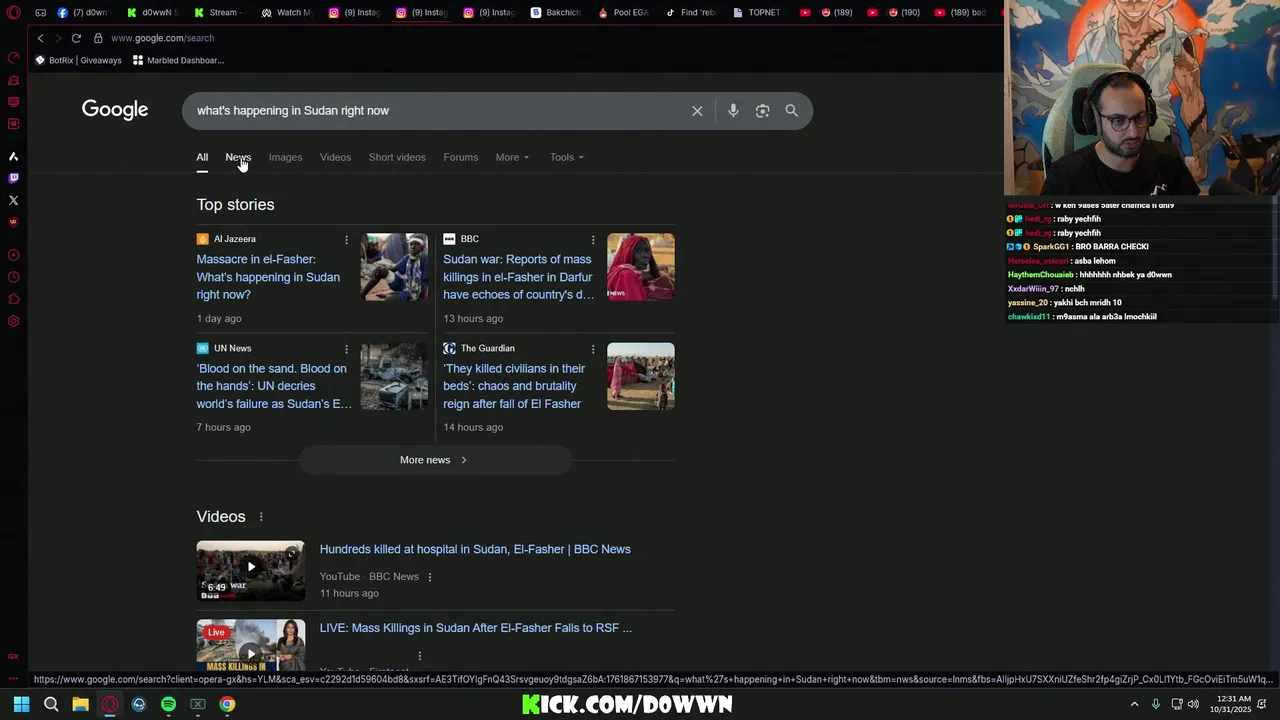
Task: Switch to the Videos results tab
Action: click(335, 157)
